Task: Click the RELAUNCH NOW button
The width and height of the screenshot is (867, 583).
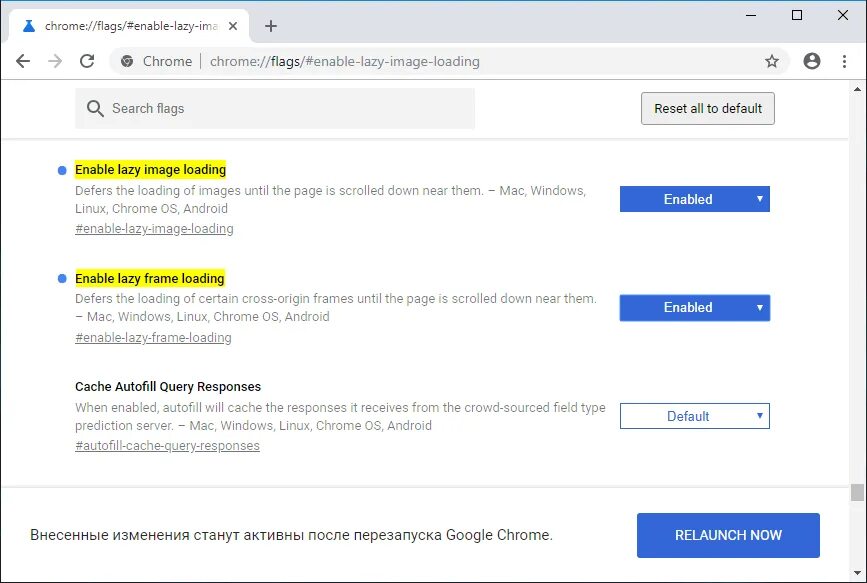Action: [x=728, y=535]
